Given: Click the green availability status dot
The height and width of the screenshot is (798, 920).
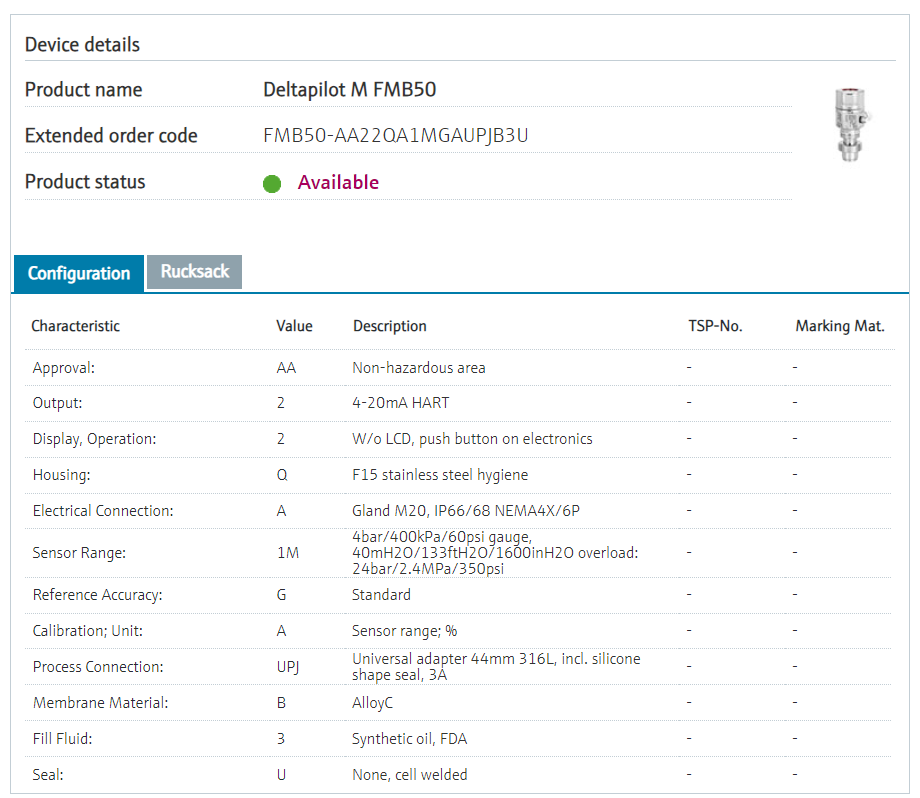Looking at the screenshot, I should 272,184.
